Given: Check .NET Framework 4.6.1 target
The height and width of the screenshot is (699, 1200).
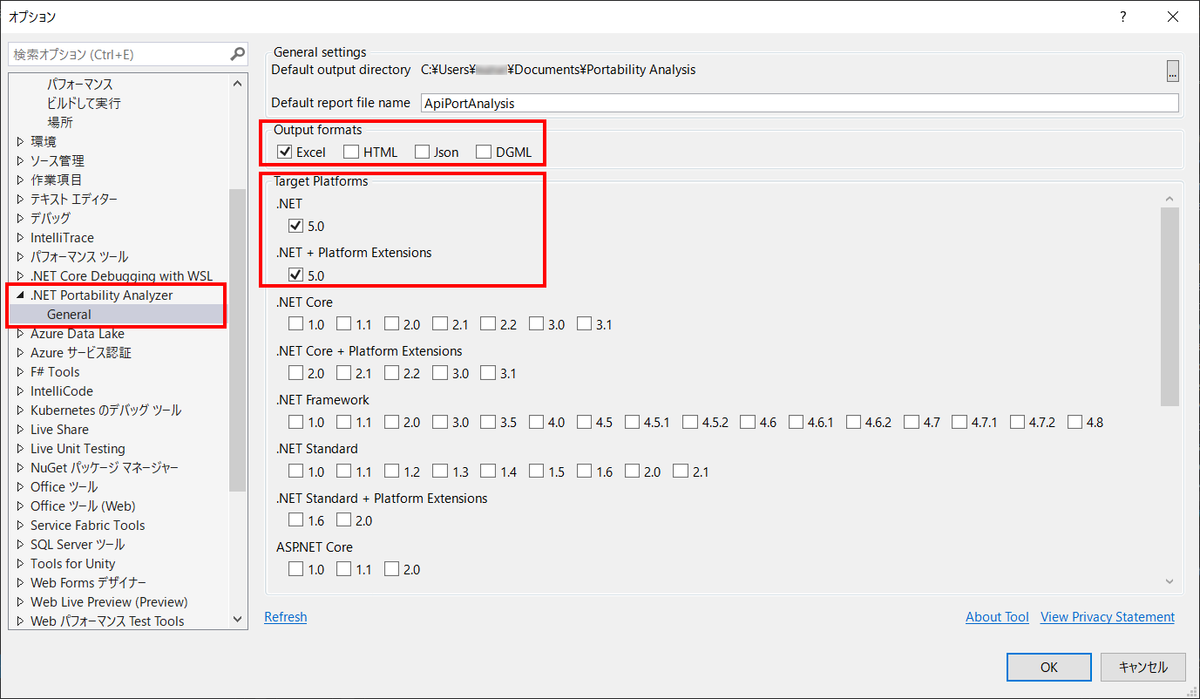Looking at the screenshot, I should click(795, 422).
